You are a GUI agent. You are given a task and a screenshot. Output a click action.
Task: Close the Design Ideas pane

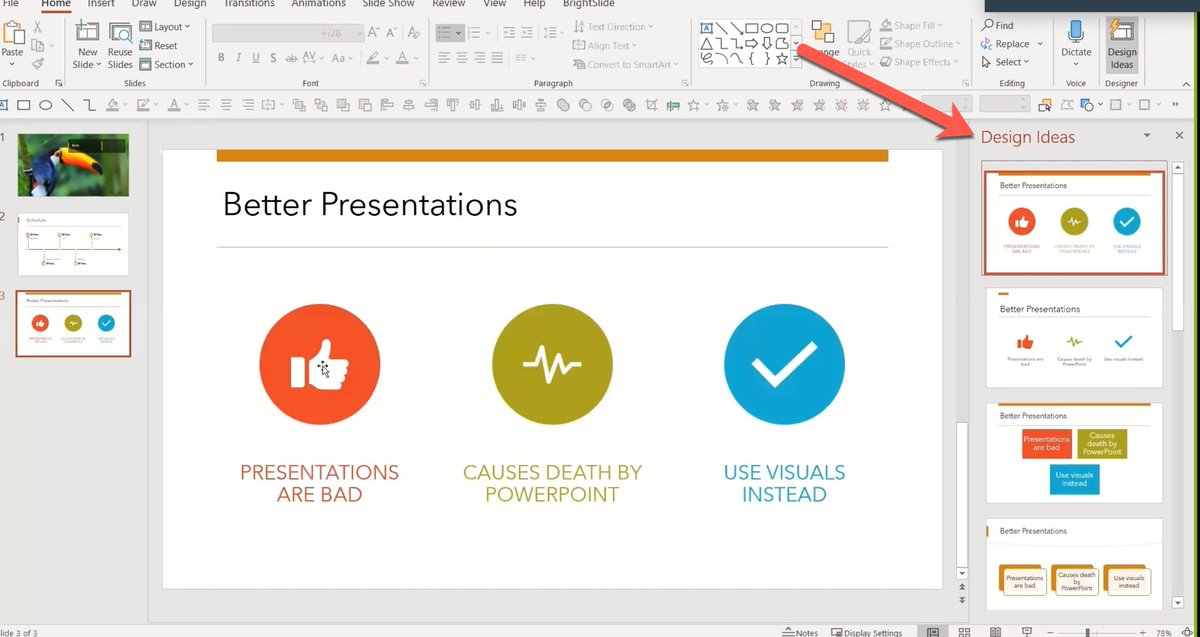click(x=1179, y=136)
